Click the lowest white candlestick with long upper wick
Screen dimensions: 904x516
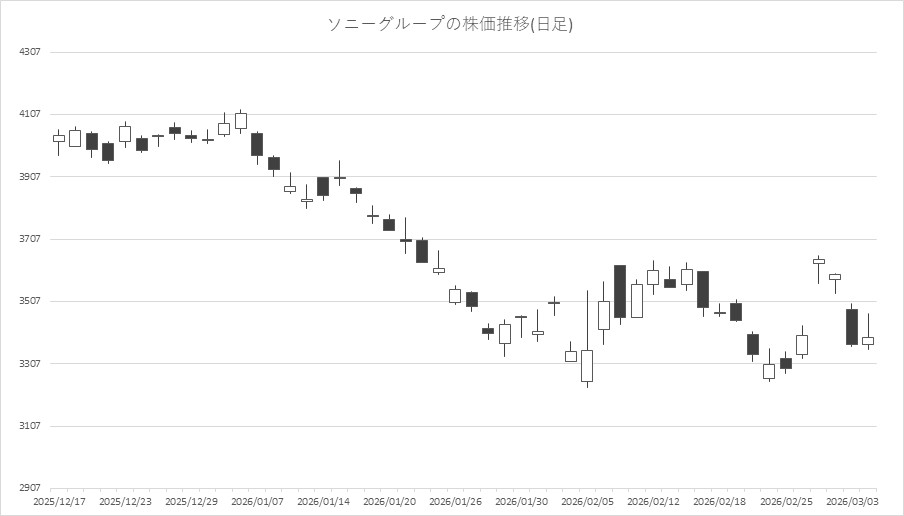(x=587, y=365)
